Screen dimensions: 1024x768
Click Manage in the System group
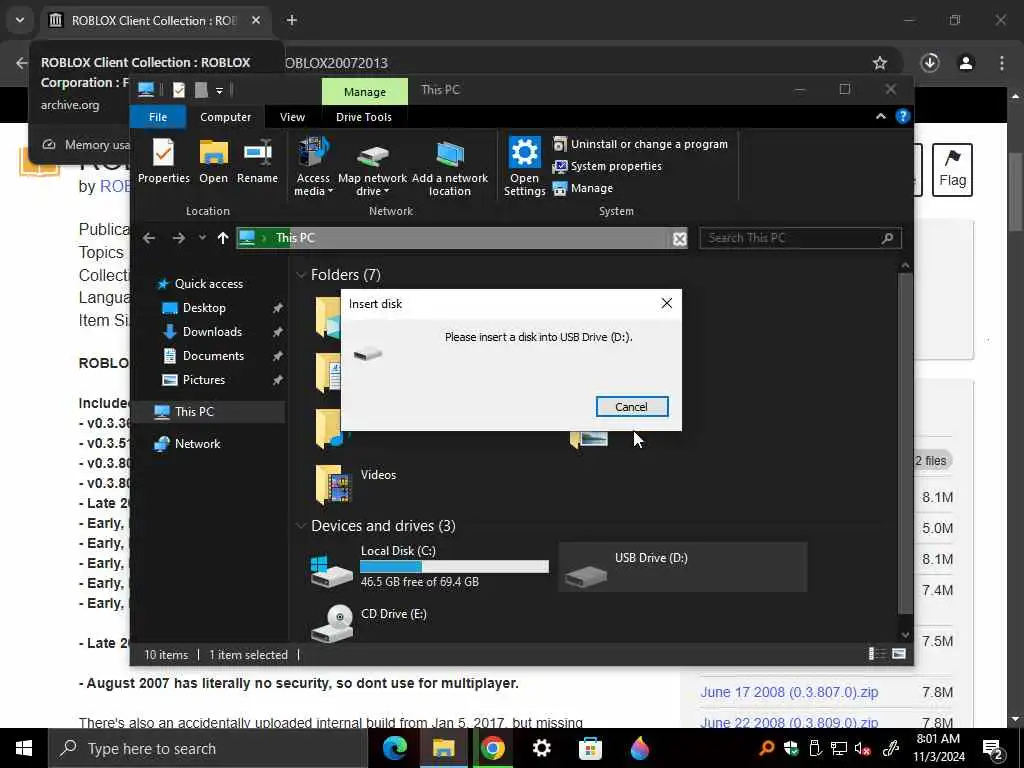pos(583,188)
